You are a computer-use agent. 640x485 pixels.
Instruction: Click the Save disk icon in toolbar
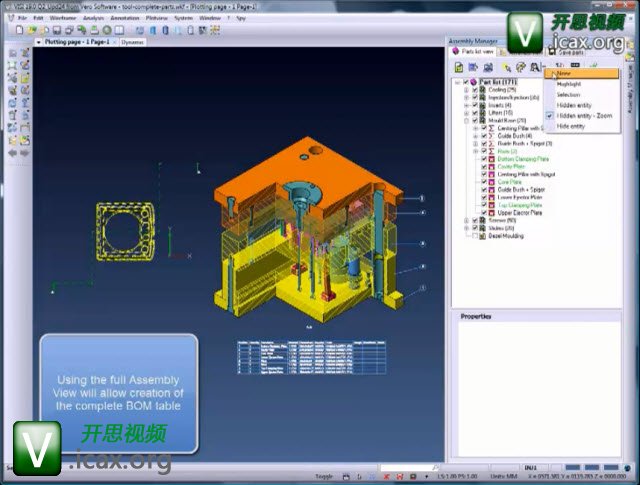[x=57, y=30]
